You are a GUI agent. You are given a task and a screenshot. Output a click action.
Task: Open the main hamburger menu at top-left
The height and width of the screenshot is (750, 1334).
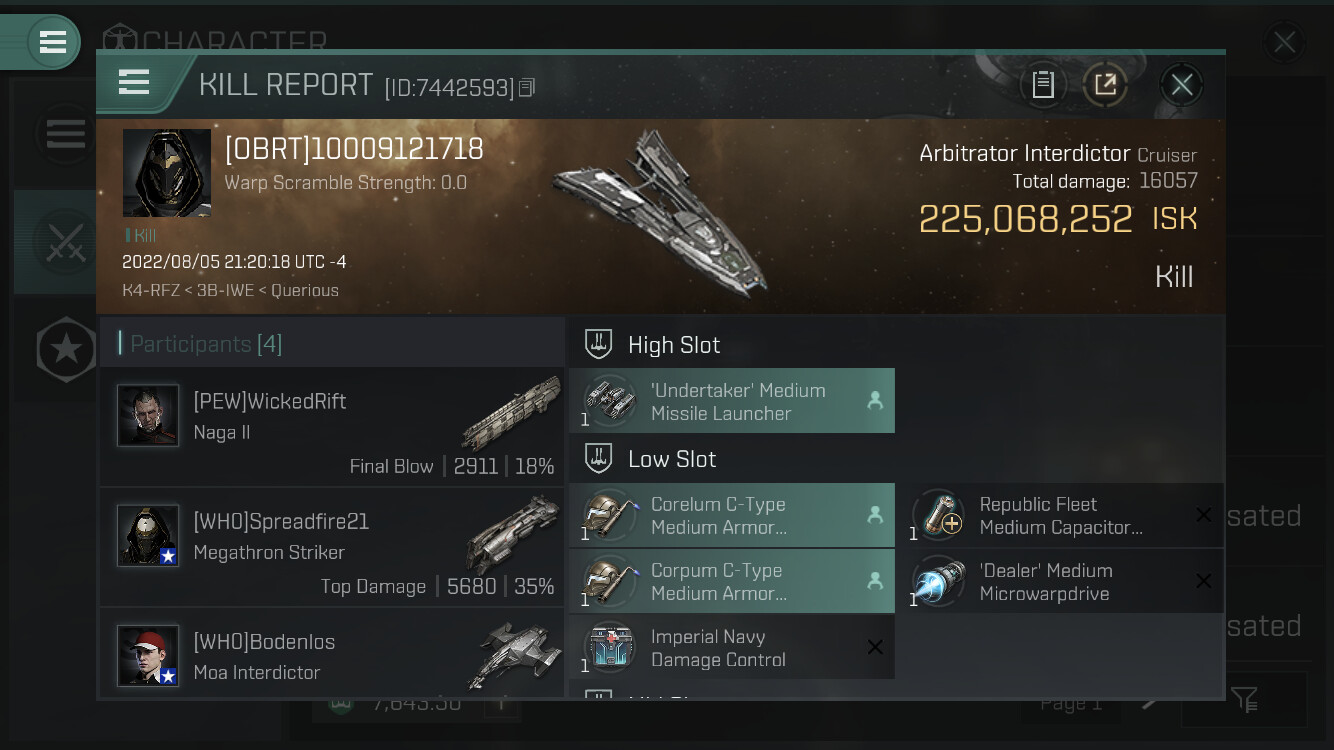(53, 42)
